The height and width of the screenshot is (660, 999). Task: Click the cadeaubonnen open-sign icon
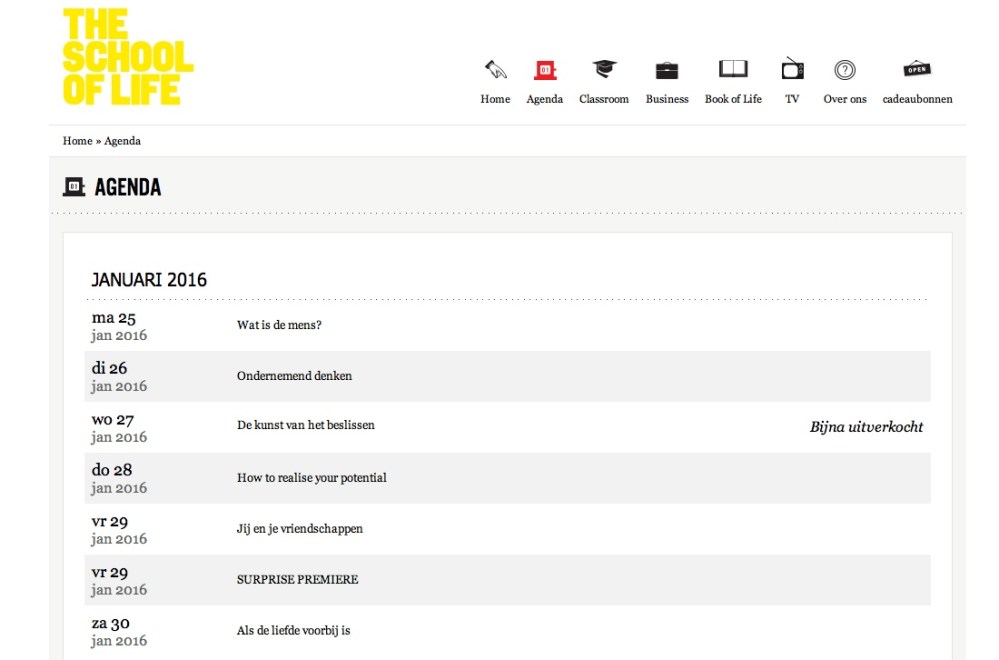coord(917,70)
